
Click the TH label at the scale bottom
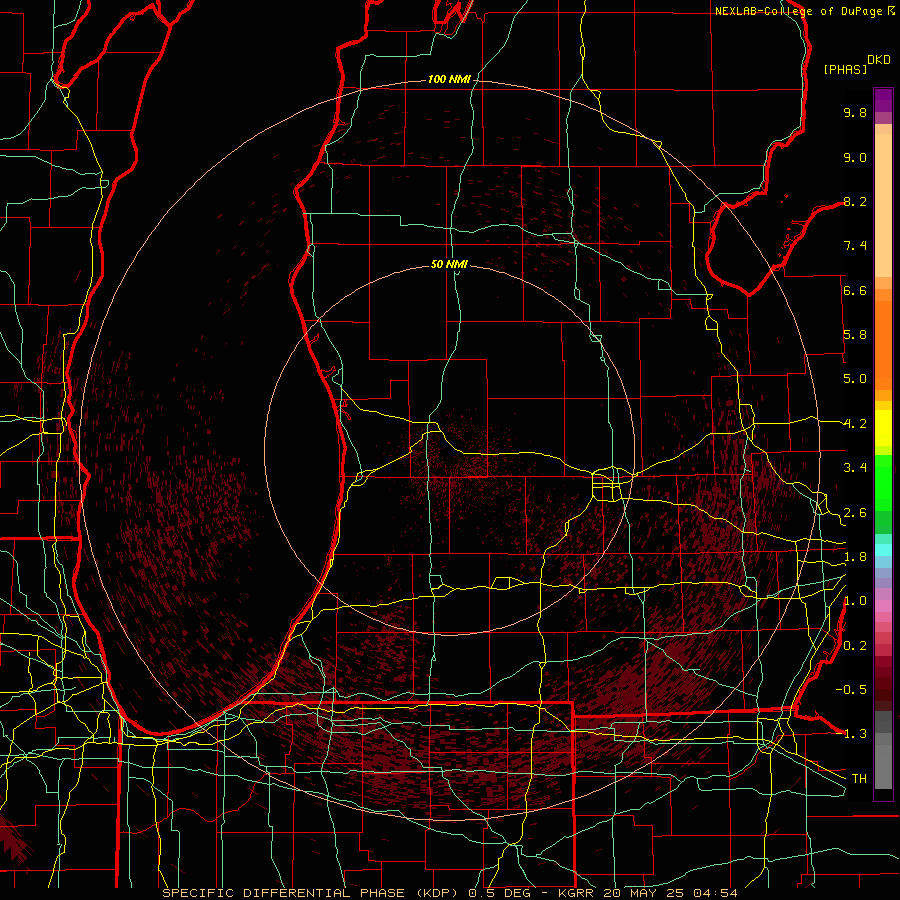[x=859, y=778]
